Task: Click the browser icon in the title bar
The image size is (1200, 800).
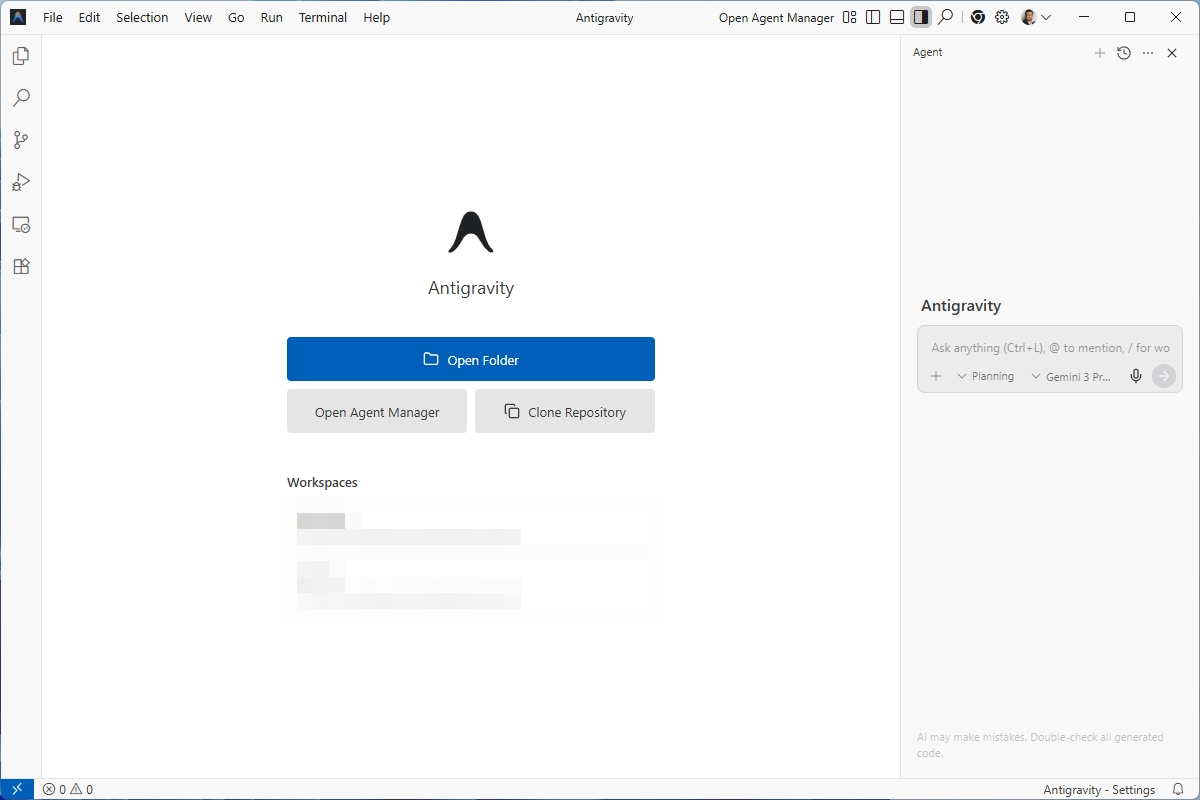Action: click(x=977, y=17)
